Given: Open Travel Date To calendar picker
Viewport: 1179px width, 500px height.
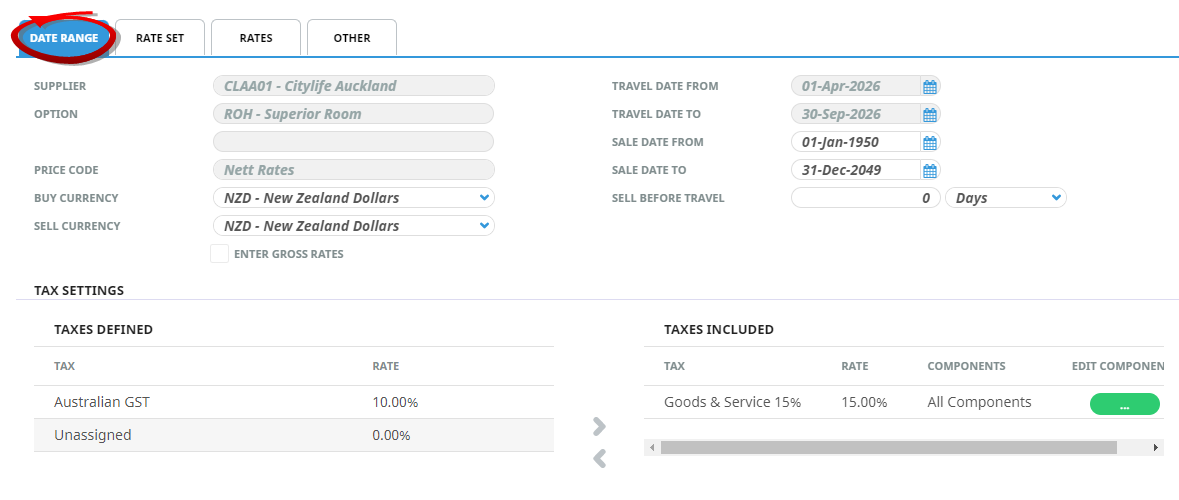Looking at the screenshot, I should tap(929, 114).
